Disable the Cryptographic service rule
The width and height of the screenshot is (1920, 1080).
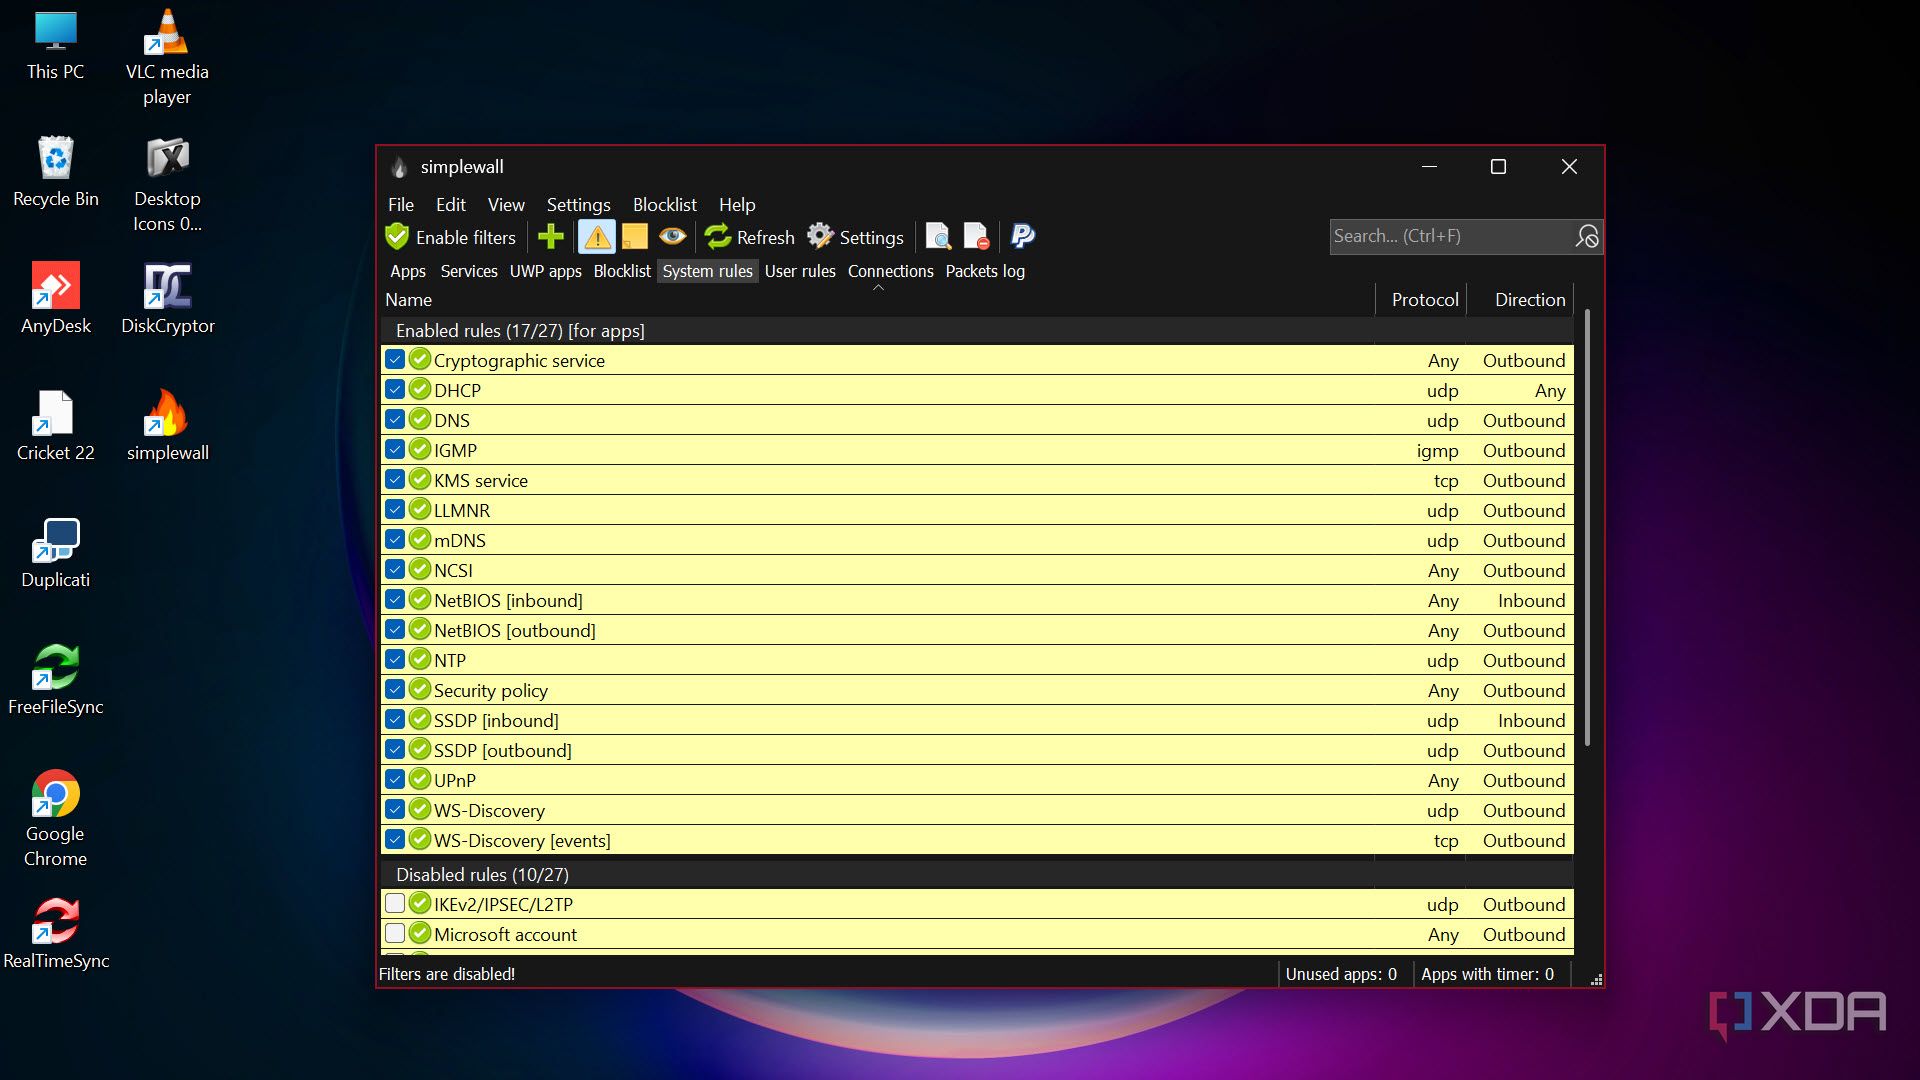(x=395, y=359)
